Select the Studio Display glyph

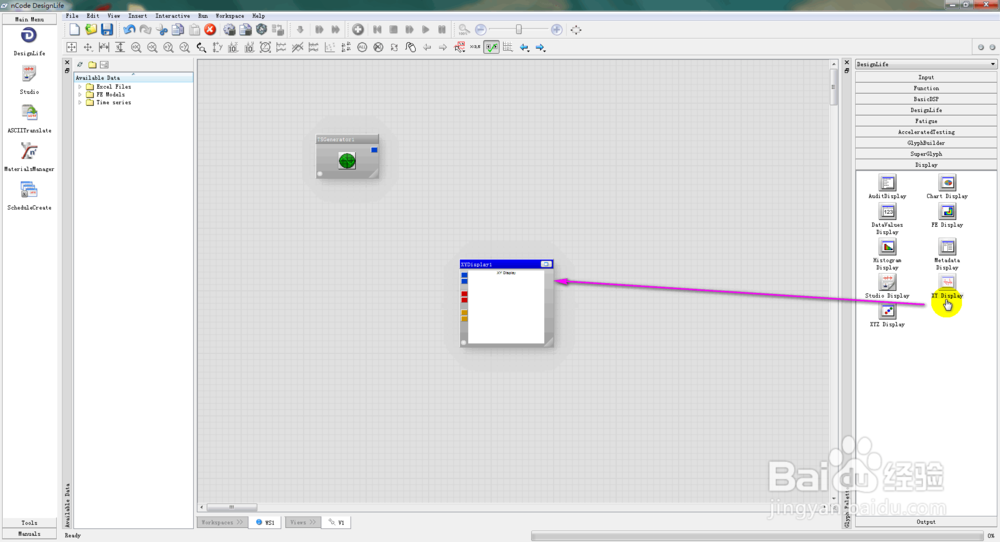point(887,286)
